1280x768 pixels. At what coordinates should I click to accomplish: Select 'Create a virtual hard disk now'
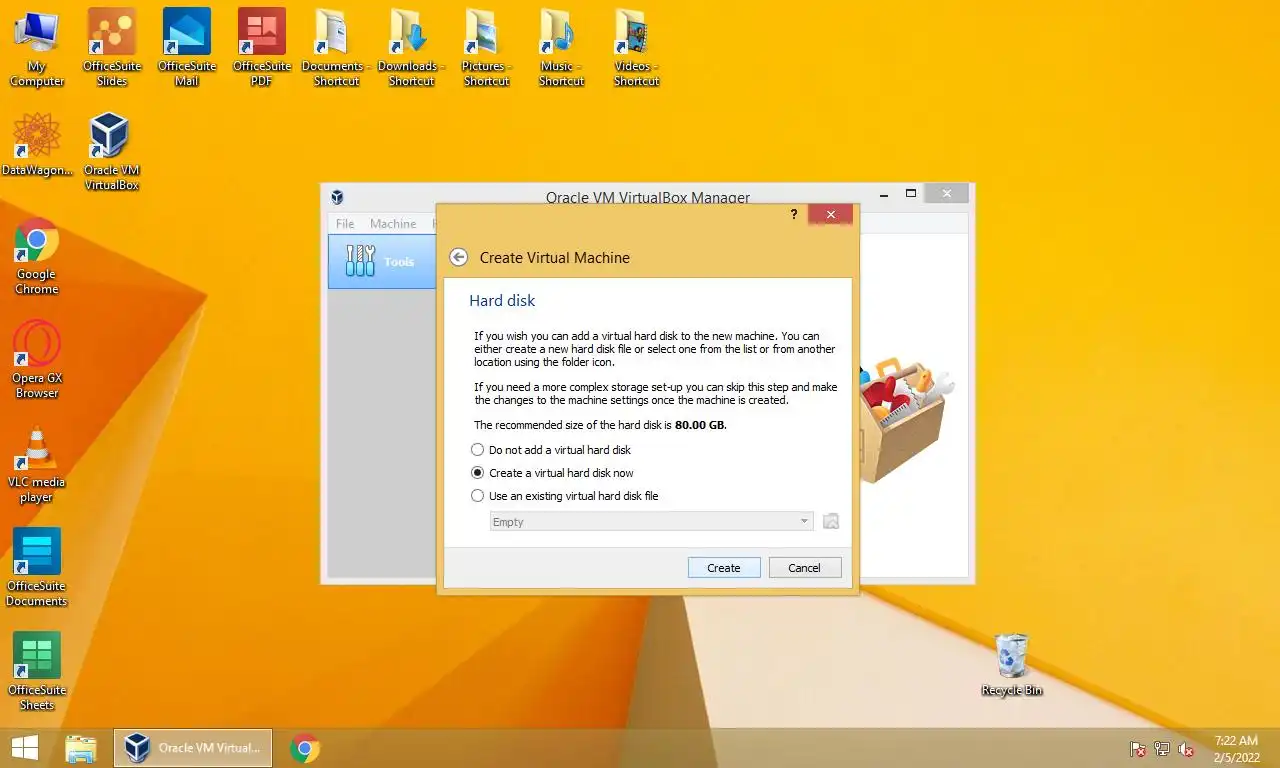[552, 473]
